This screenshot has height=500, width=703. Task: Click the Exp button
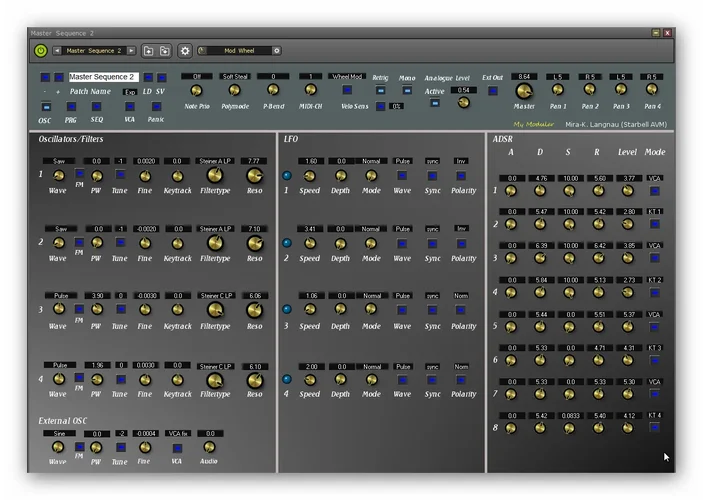(x=129, y=92)
